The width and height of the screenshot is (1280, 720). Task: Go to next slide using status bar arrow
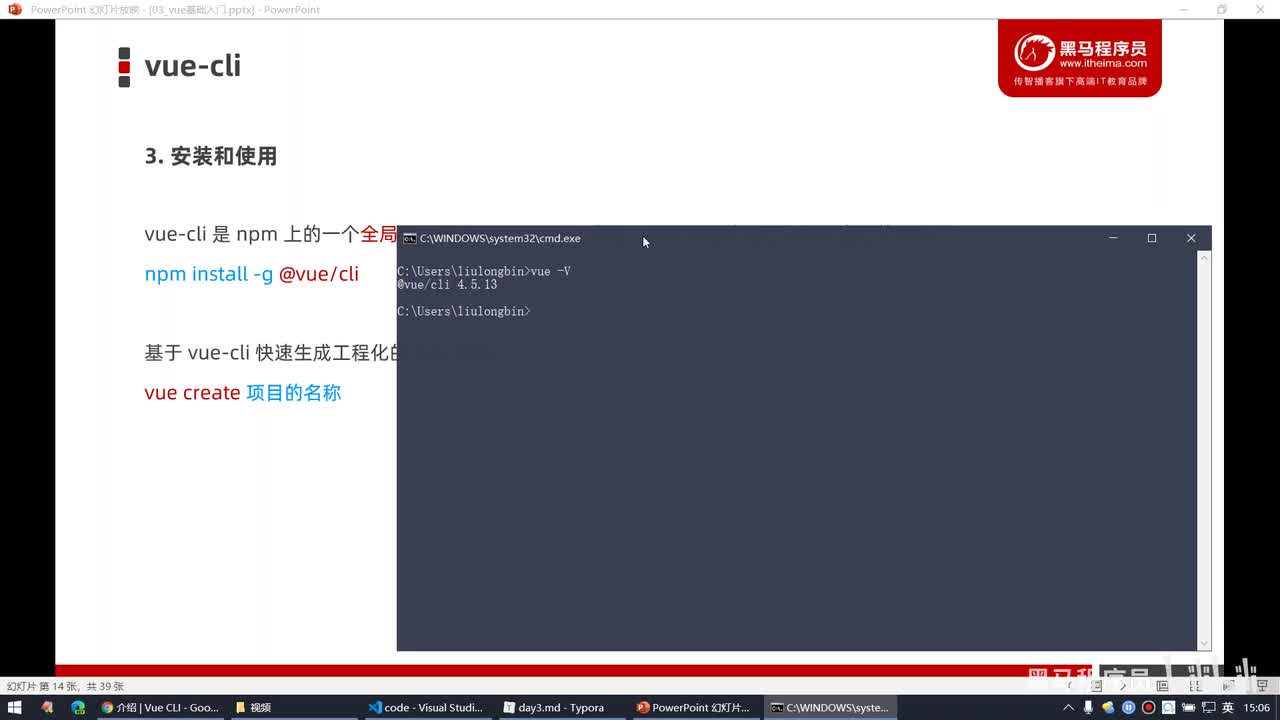click(x=1123, y=686)
